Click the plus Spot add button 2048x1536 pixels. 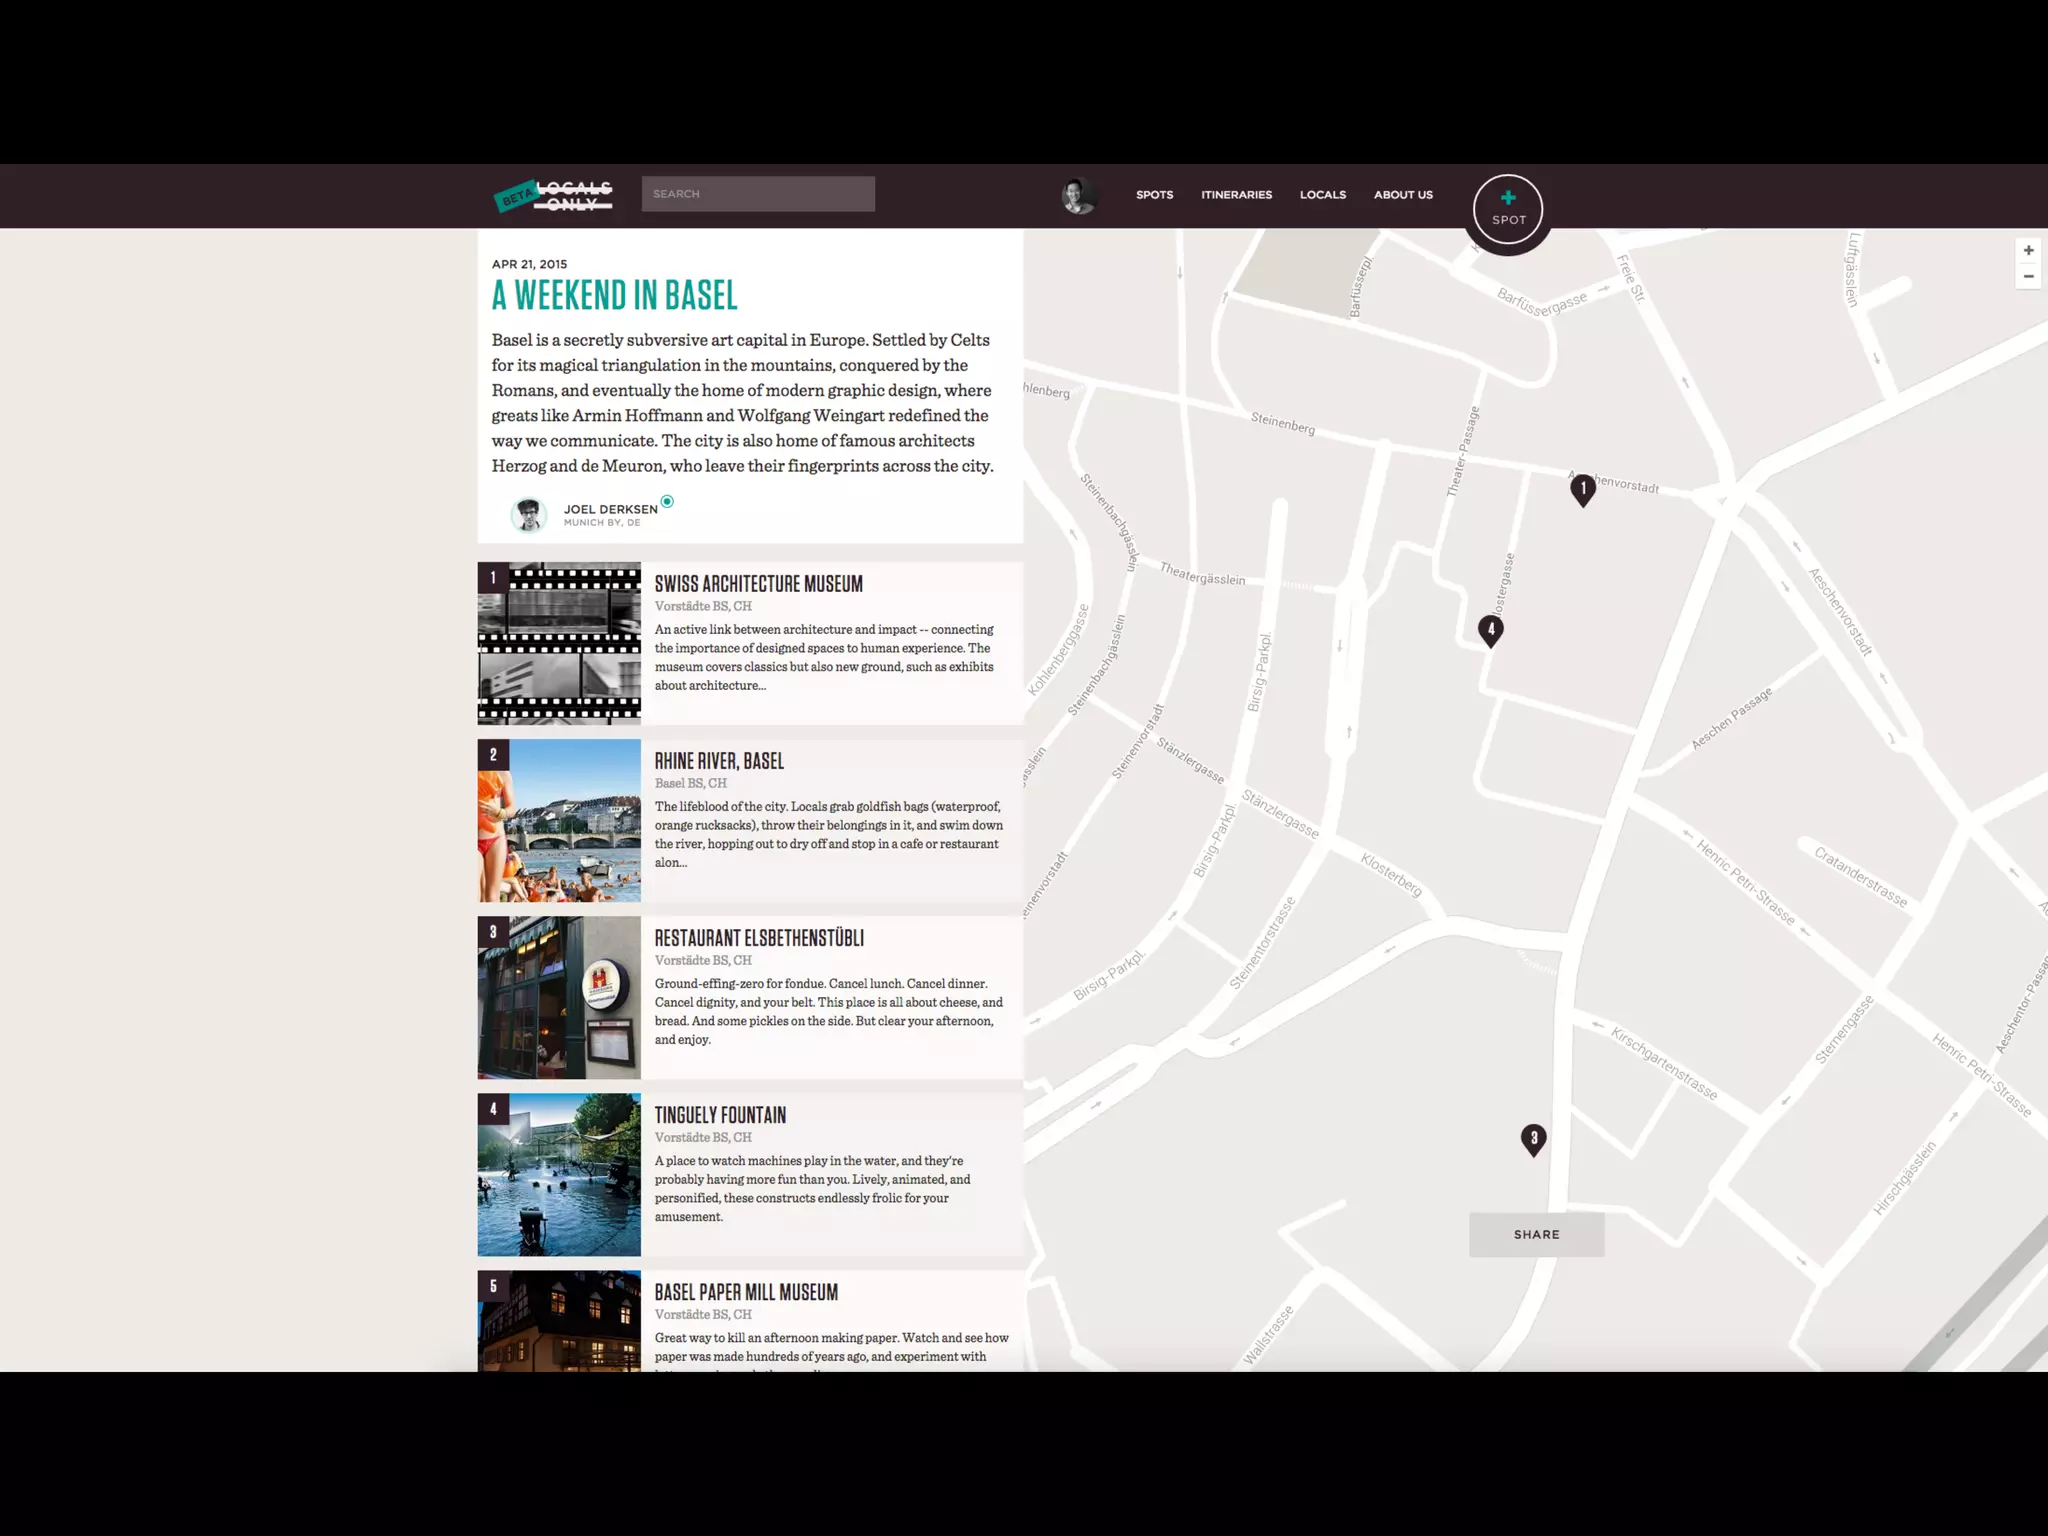coord(1507,208)
